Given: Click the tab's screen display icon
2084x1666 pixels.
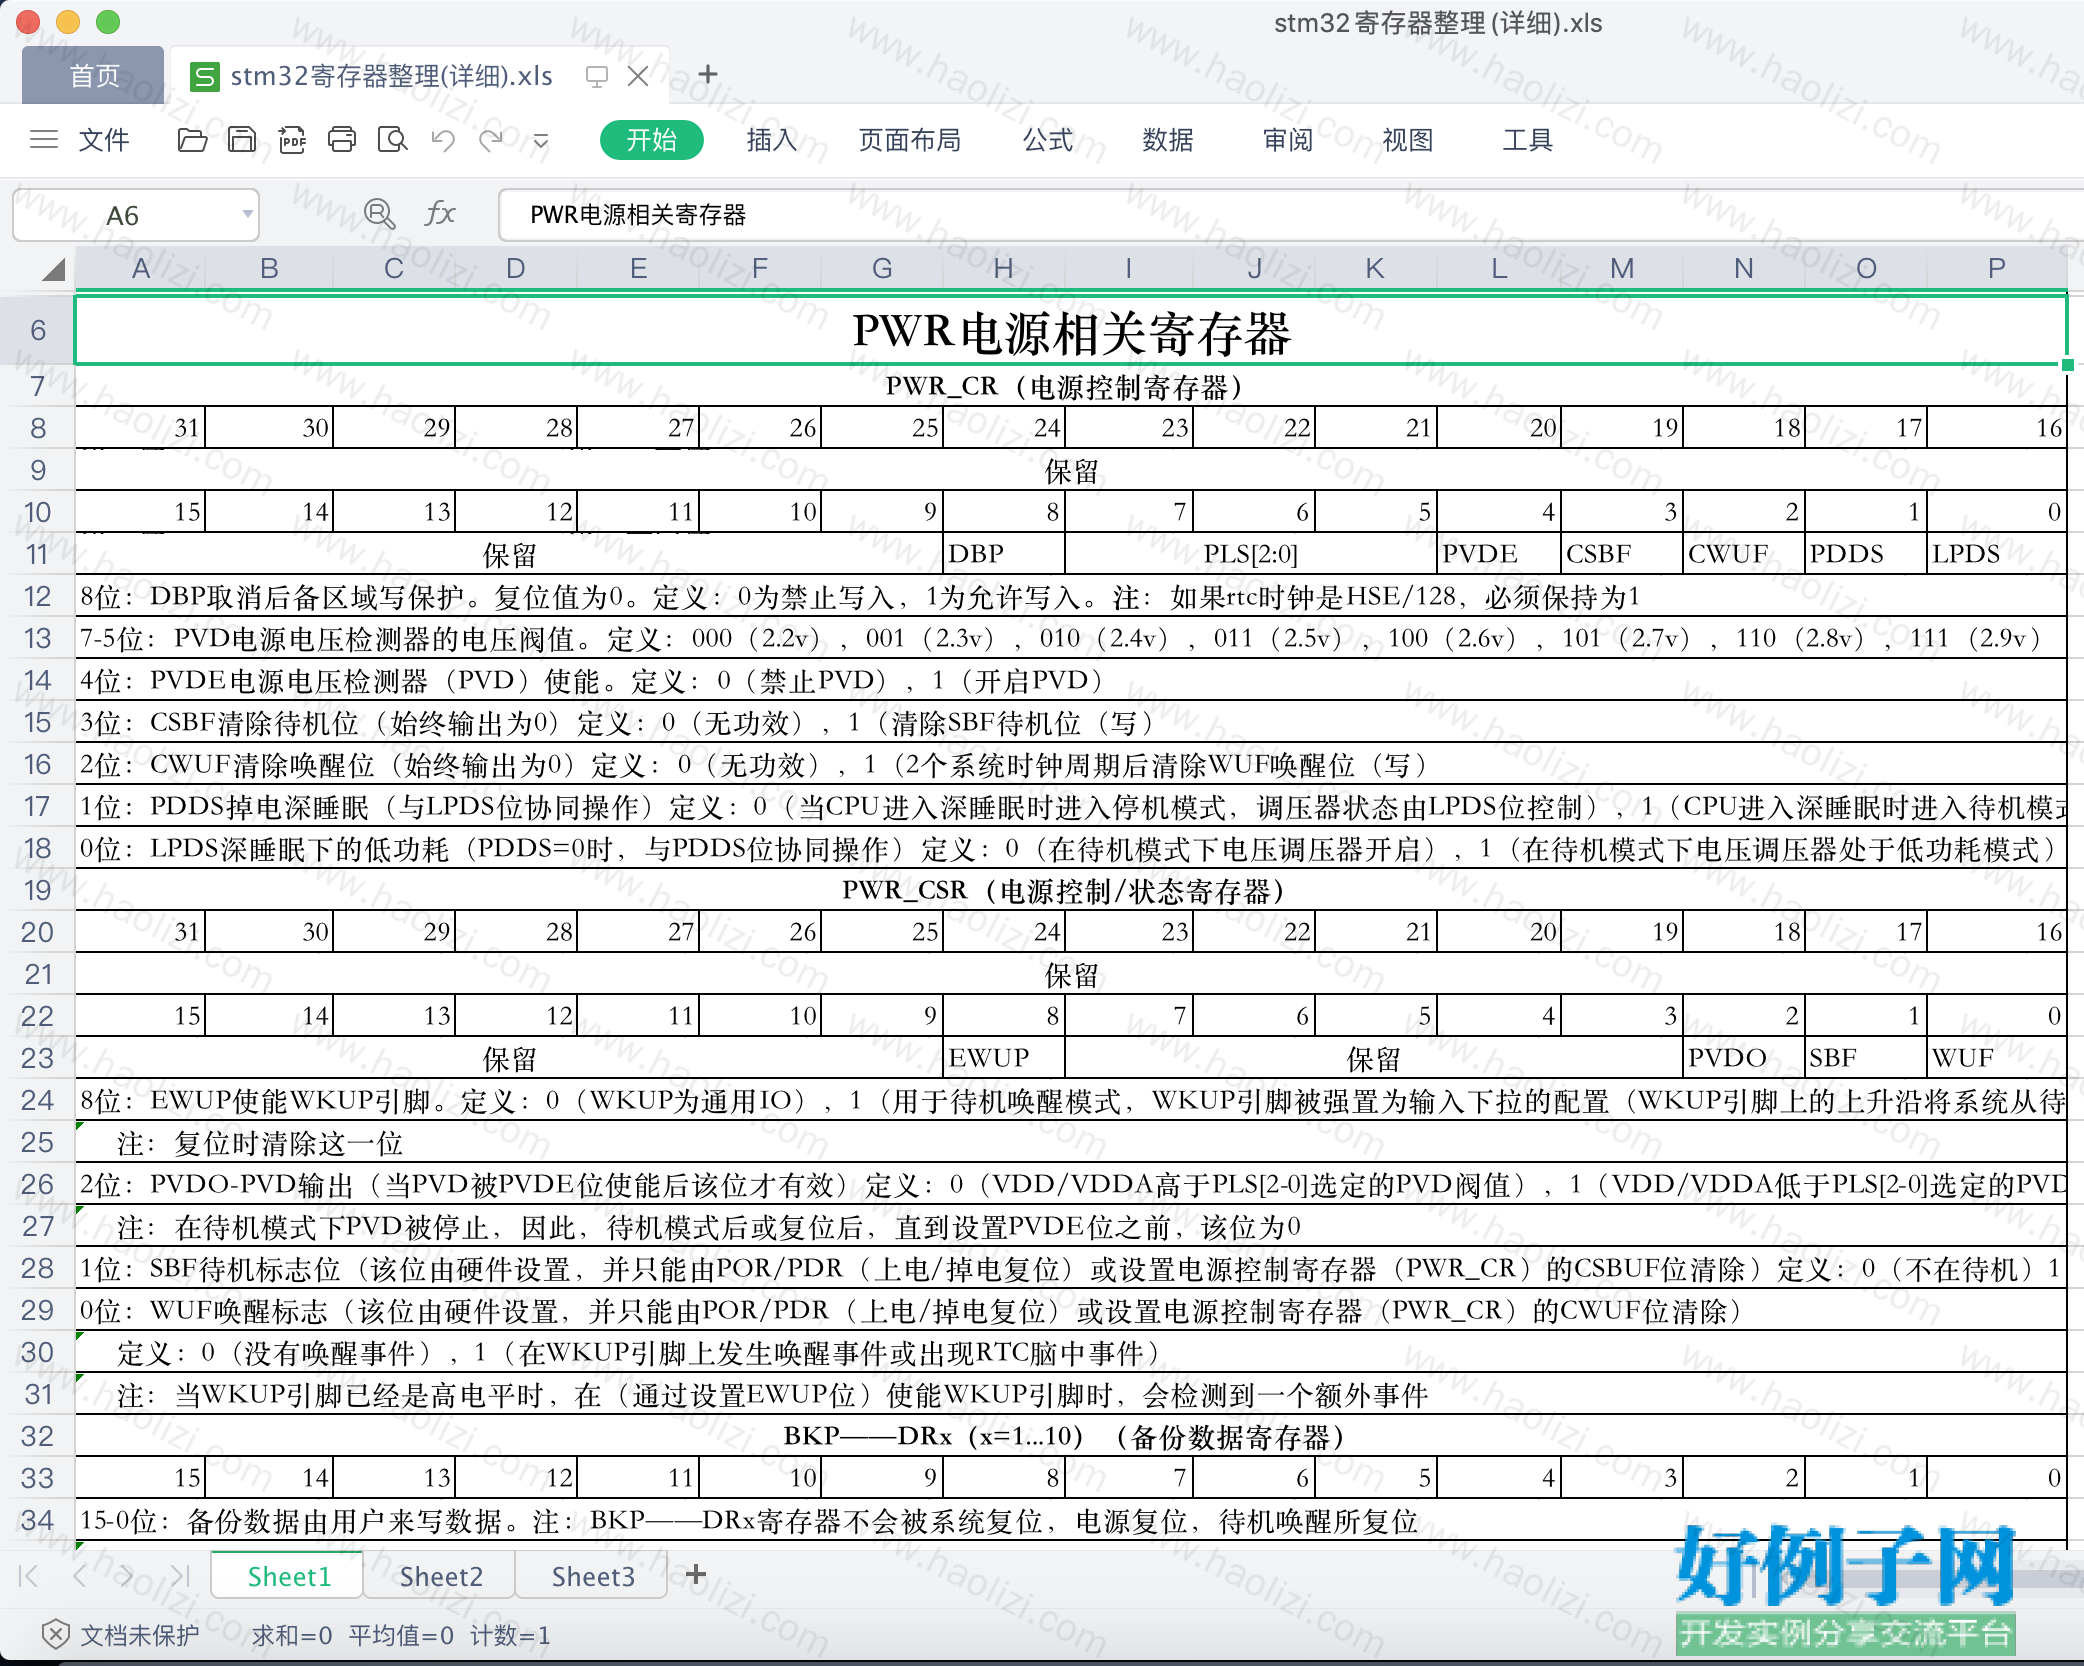Looking at the screenshot, I should (x=597, y=76).
